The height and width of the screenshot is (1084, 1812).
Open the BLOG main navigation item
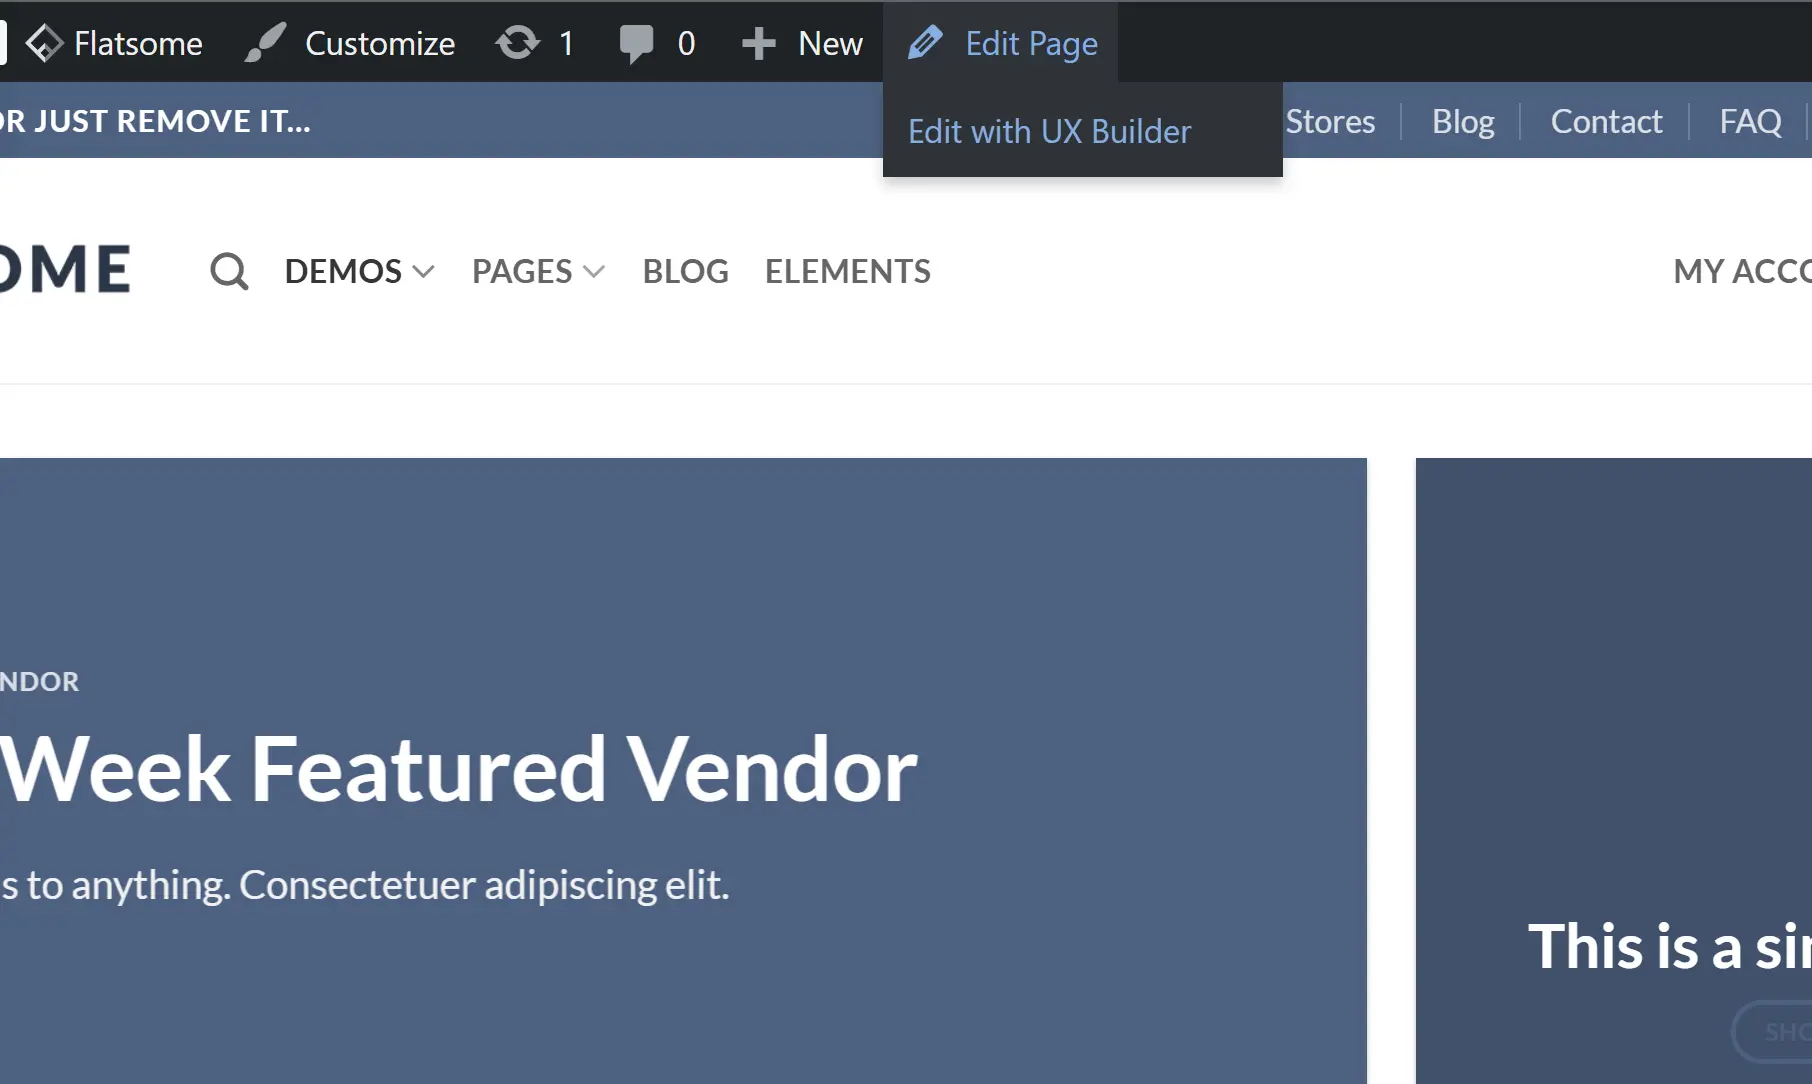pos(685,271)
